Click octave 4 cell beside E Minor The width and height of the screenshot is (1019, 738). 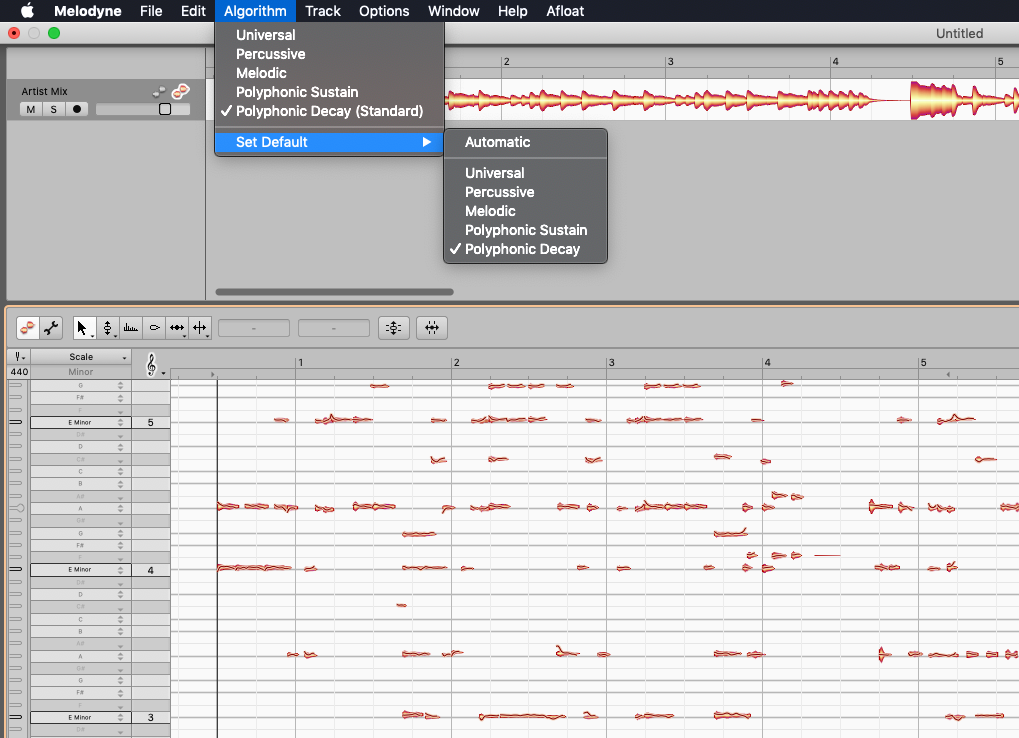click(151, 570)
